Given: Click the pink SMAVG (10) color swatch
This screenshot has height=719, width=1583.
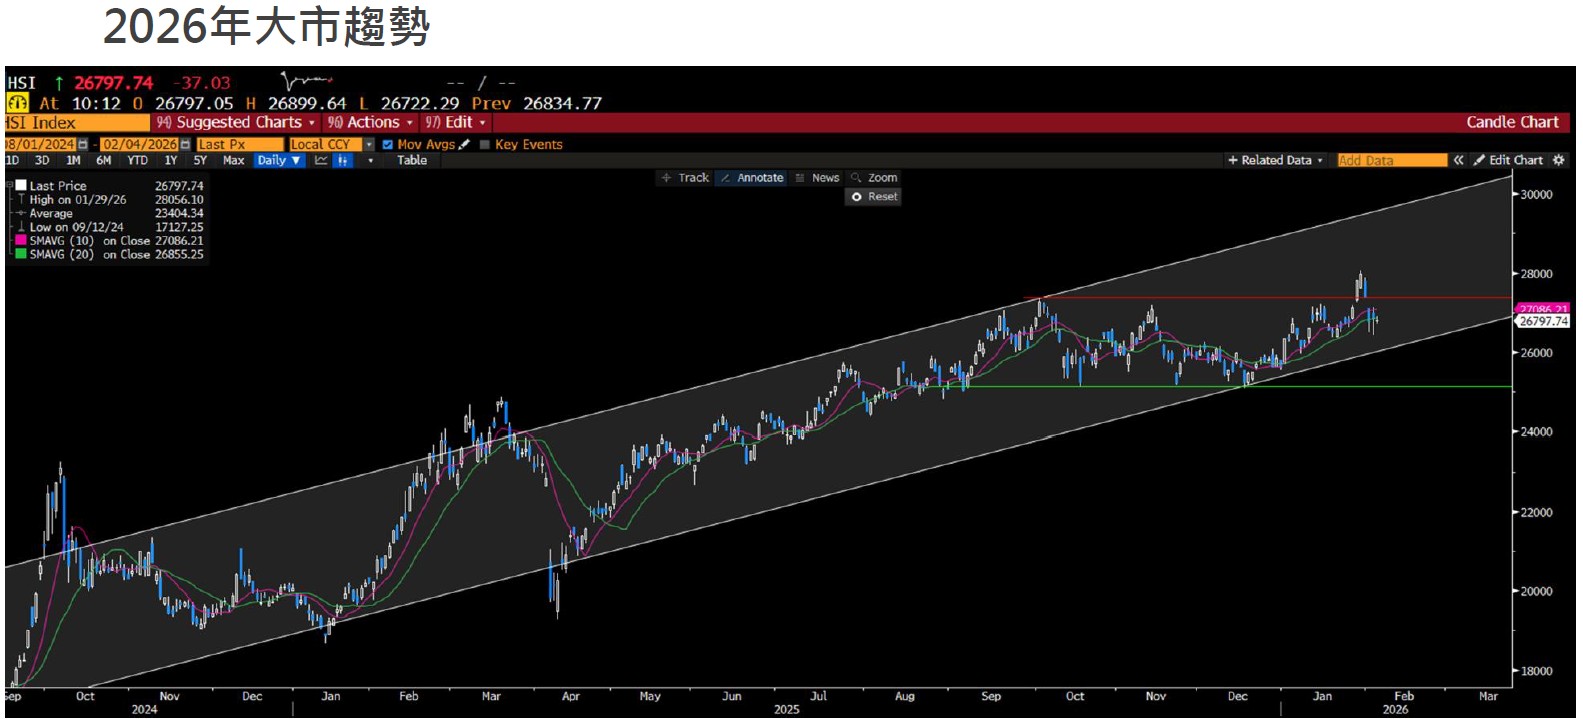Looking at the screenshot, I should click(x=20, y=241).
